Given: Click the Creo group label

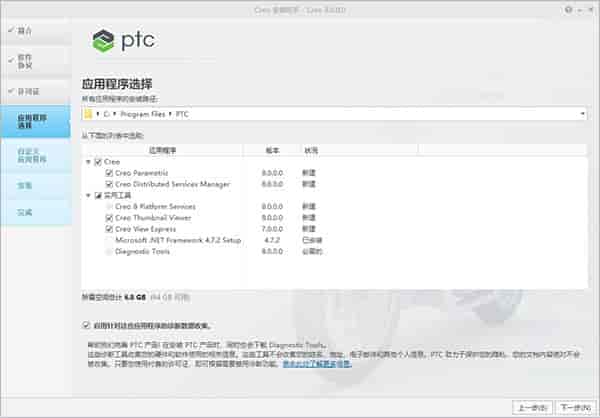Looking at the screenshot, I should [112, 162].
